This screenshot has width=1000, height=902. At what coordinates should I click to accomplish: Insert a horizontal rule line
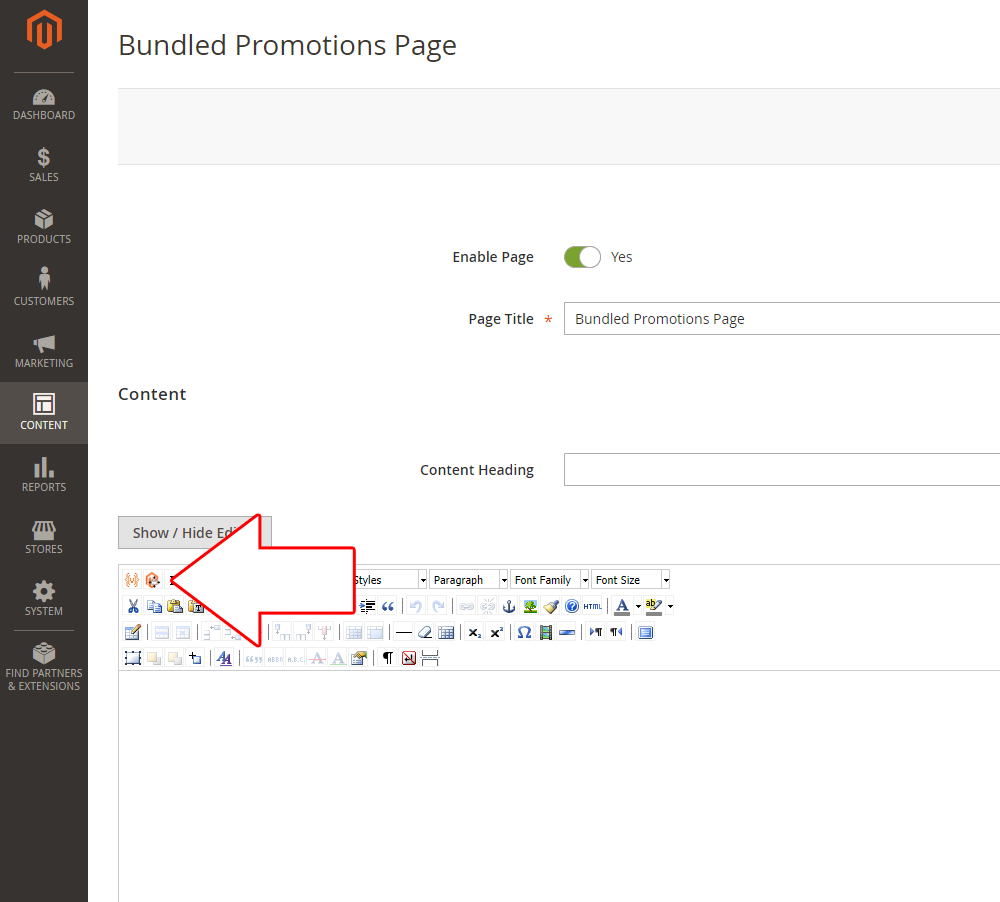click(403, 632)
